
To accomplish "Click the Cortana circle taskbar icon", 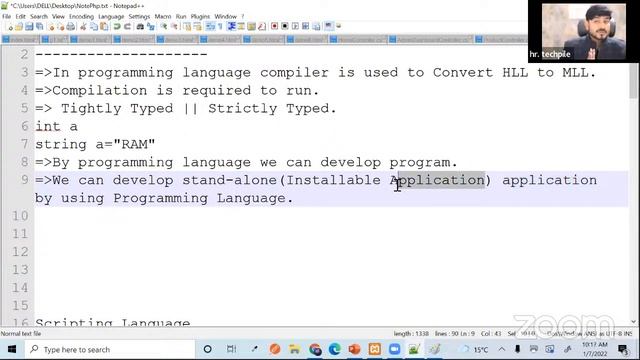I will pos(207,349).
